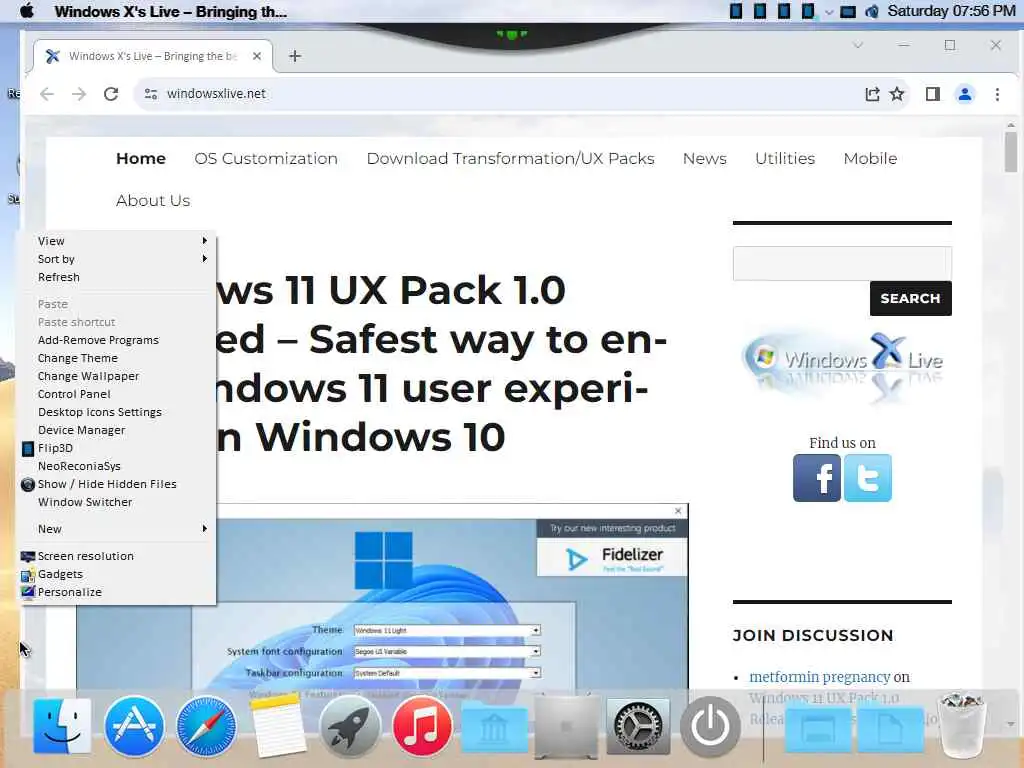The width and height of the screenshot is (1024, 768).
Task: Open System Preferences gear in dock
Action: click(638, 726)
